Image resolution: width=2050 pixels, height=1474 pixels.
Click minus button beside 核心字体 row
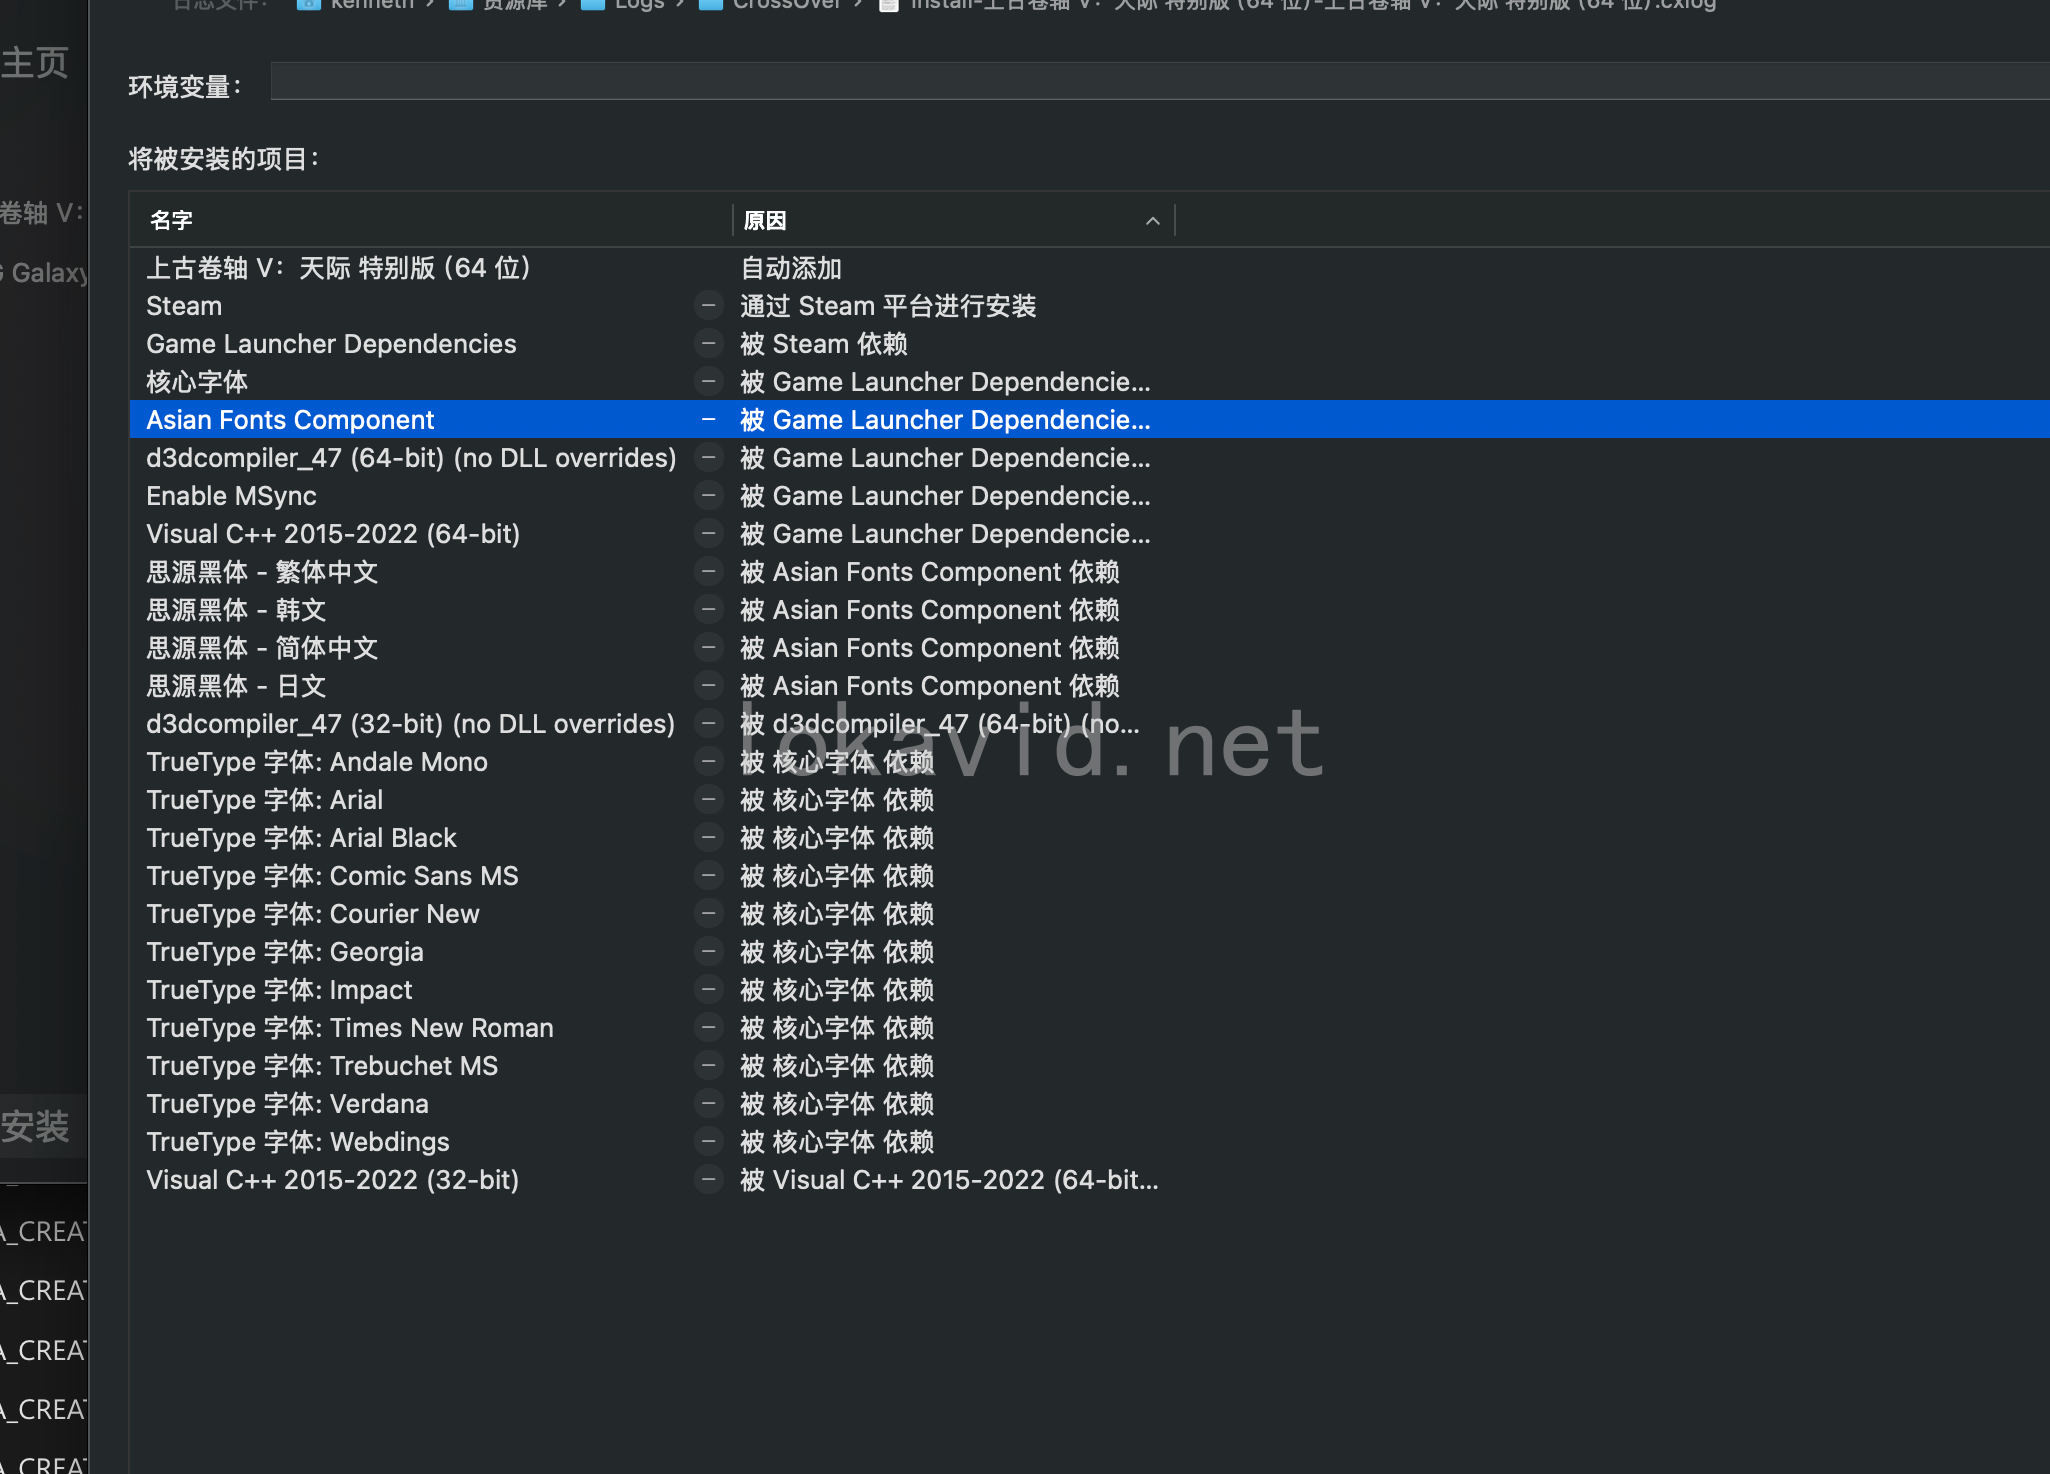[708, 381]
